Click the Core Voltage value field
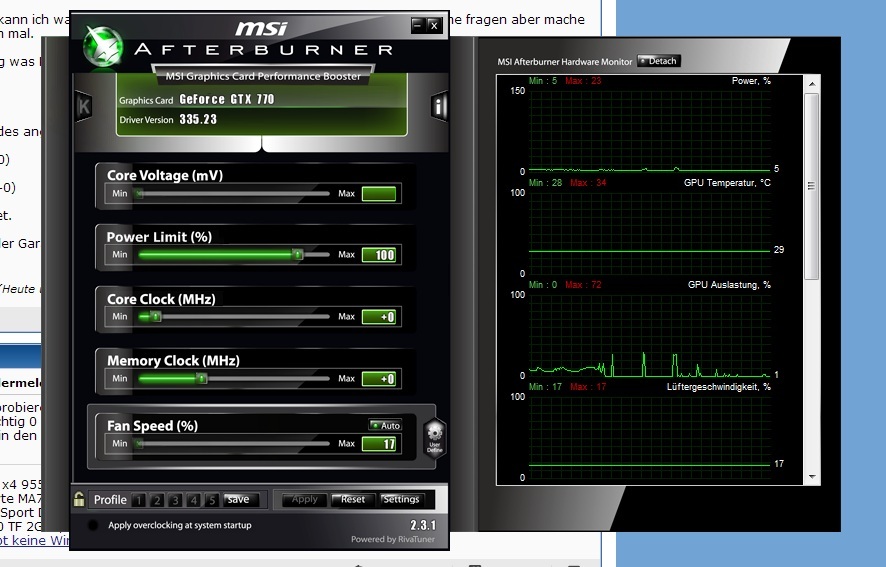The height and width of the screenshot is (567, 886). (379, 194)
